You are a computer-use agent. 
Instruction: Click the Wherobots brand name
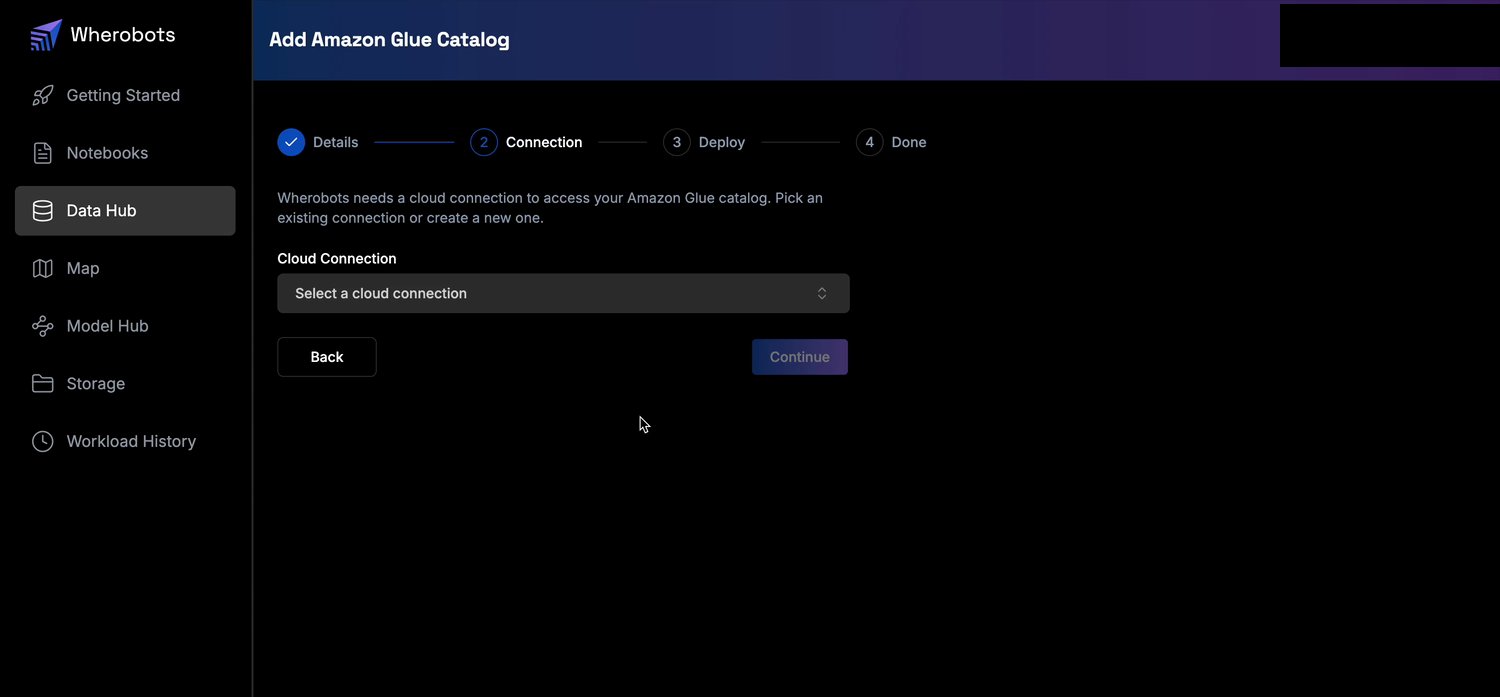[x=123, y=35]
